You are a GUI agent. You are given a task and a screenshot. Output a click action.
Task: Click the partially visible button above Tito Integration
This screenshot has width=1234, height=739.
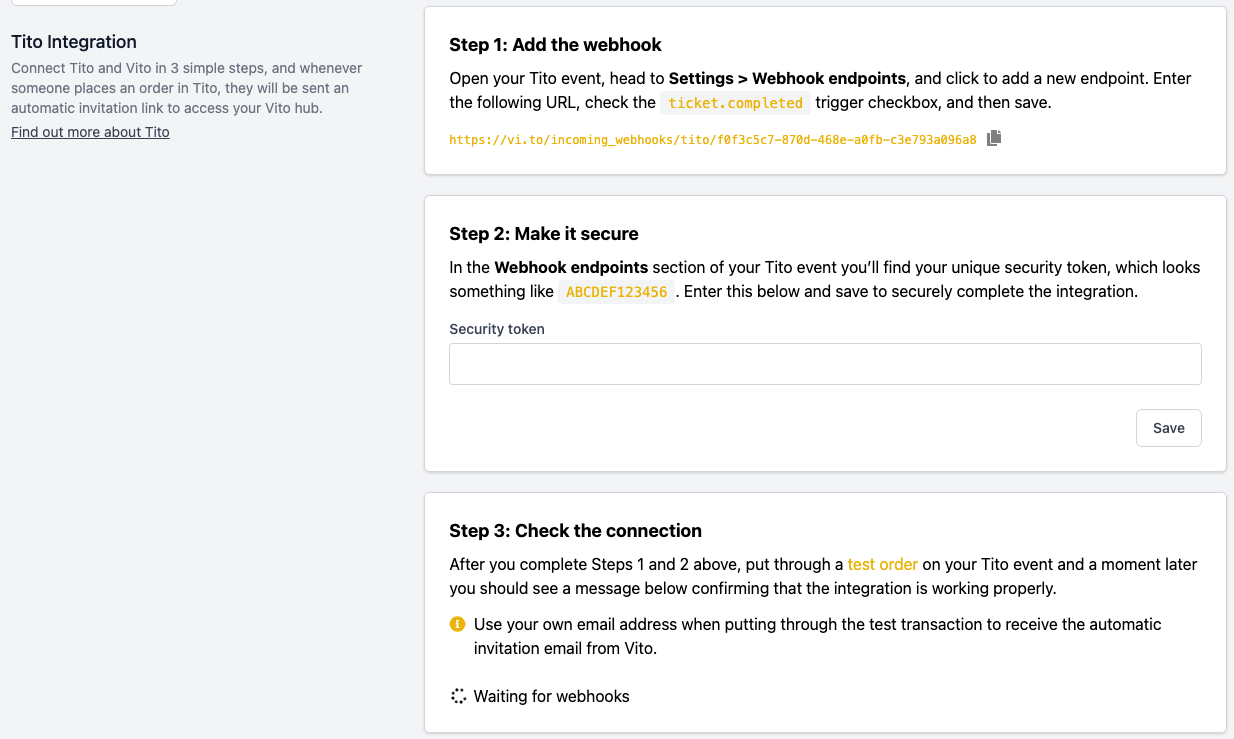93,3
